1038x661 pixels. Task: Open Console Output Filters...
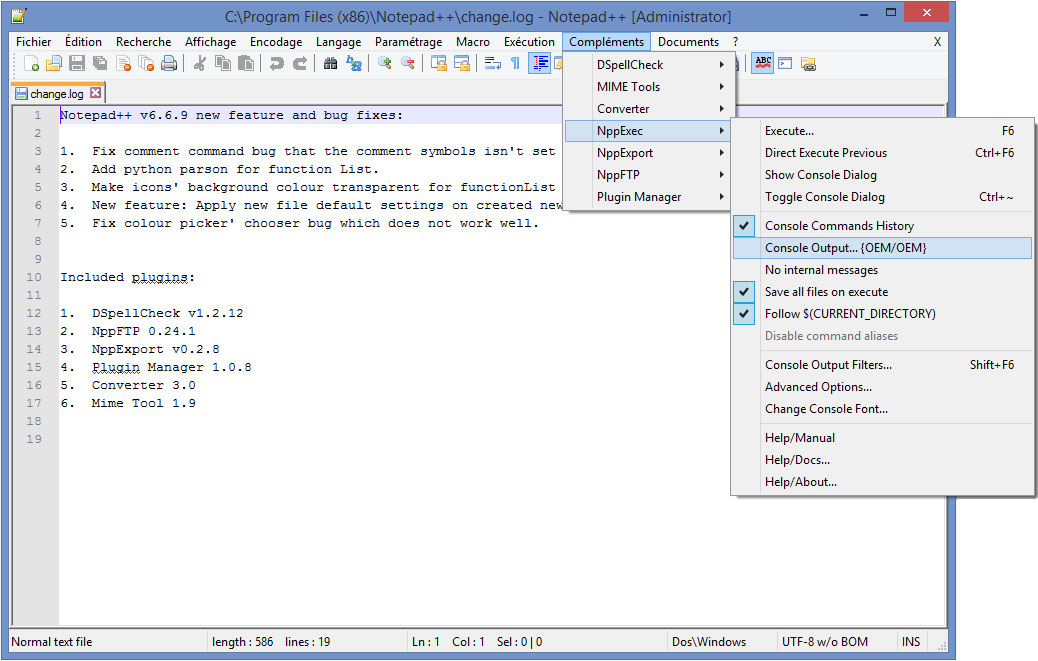882,365
